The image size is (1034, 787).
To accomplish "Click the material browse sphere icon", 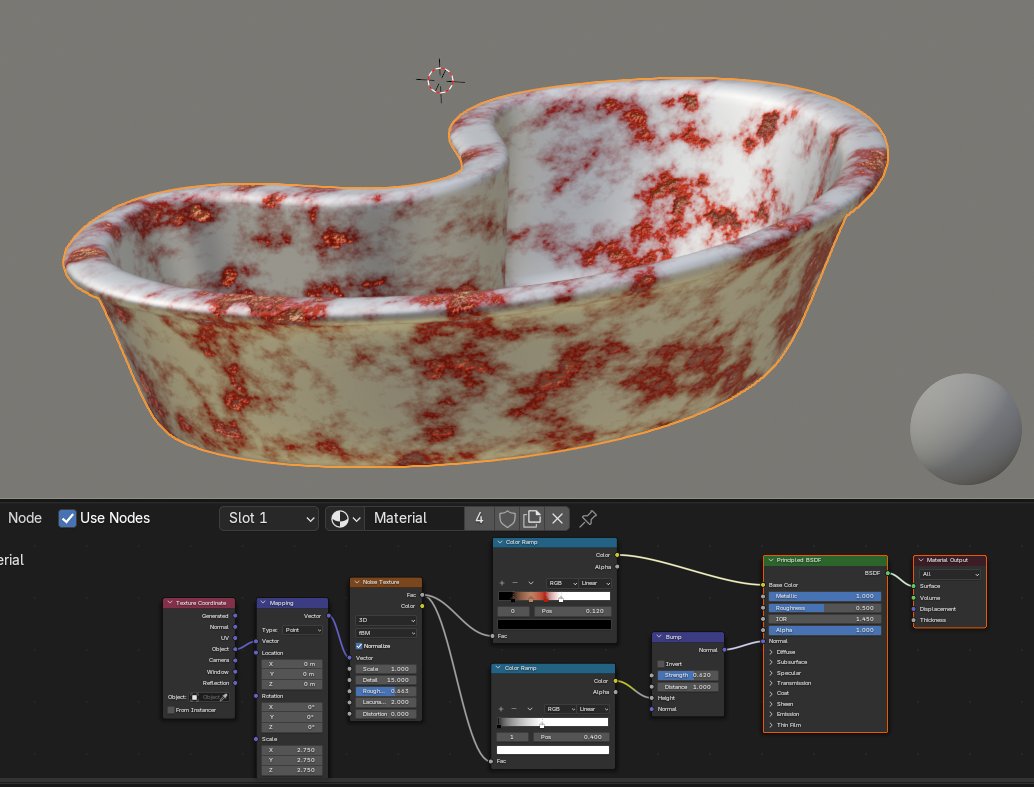I will pyautogui.click(x=340, y=519).
